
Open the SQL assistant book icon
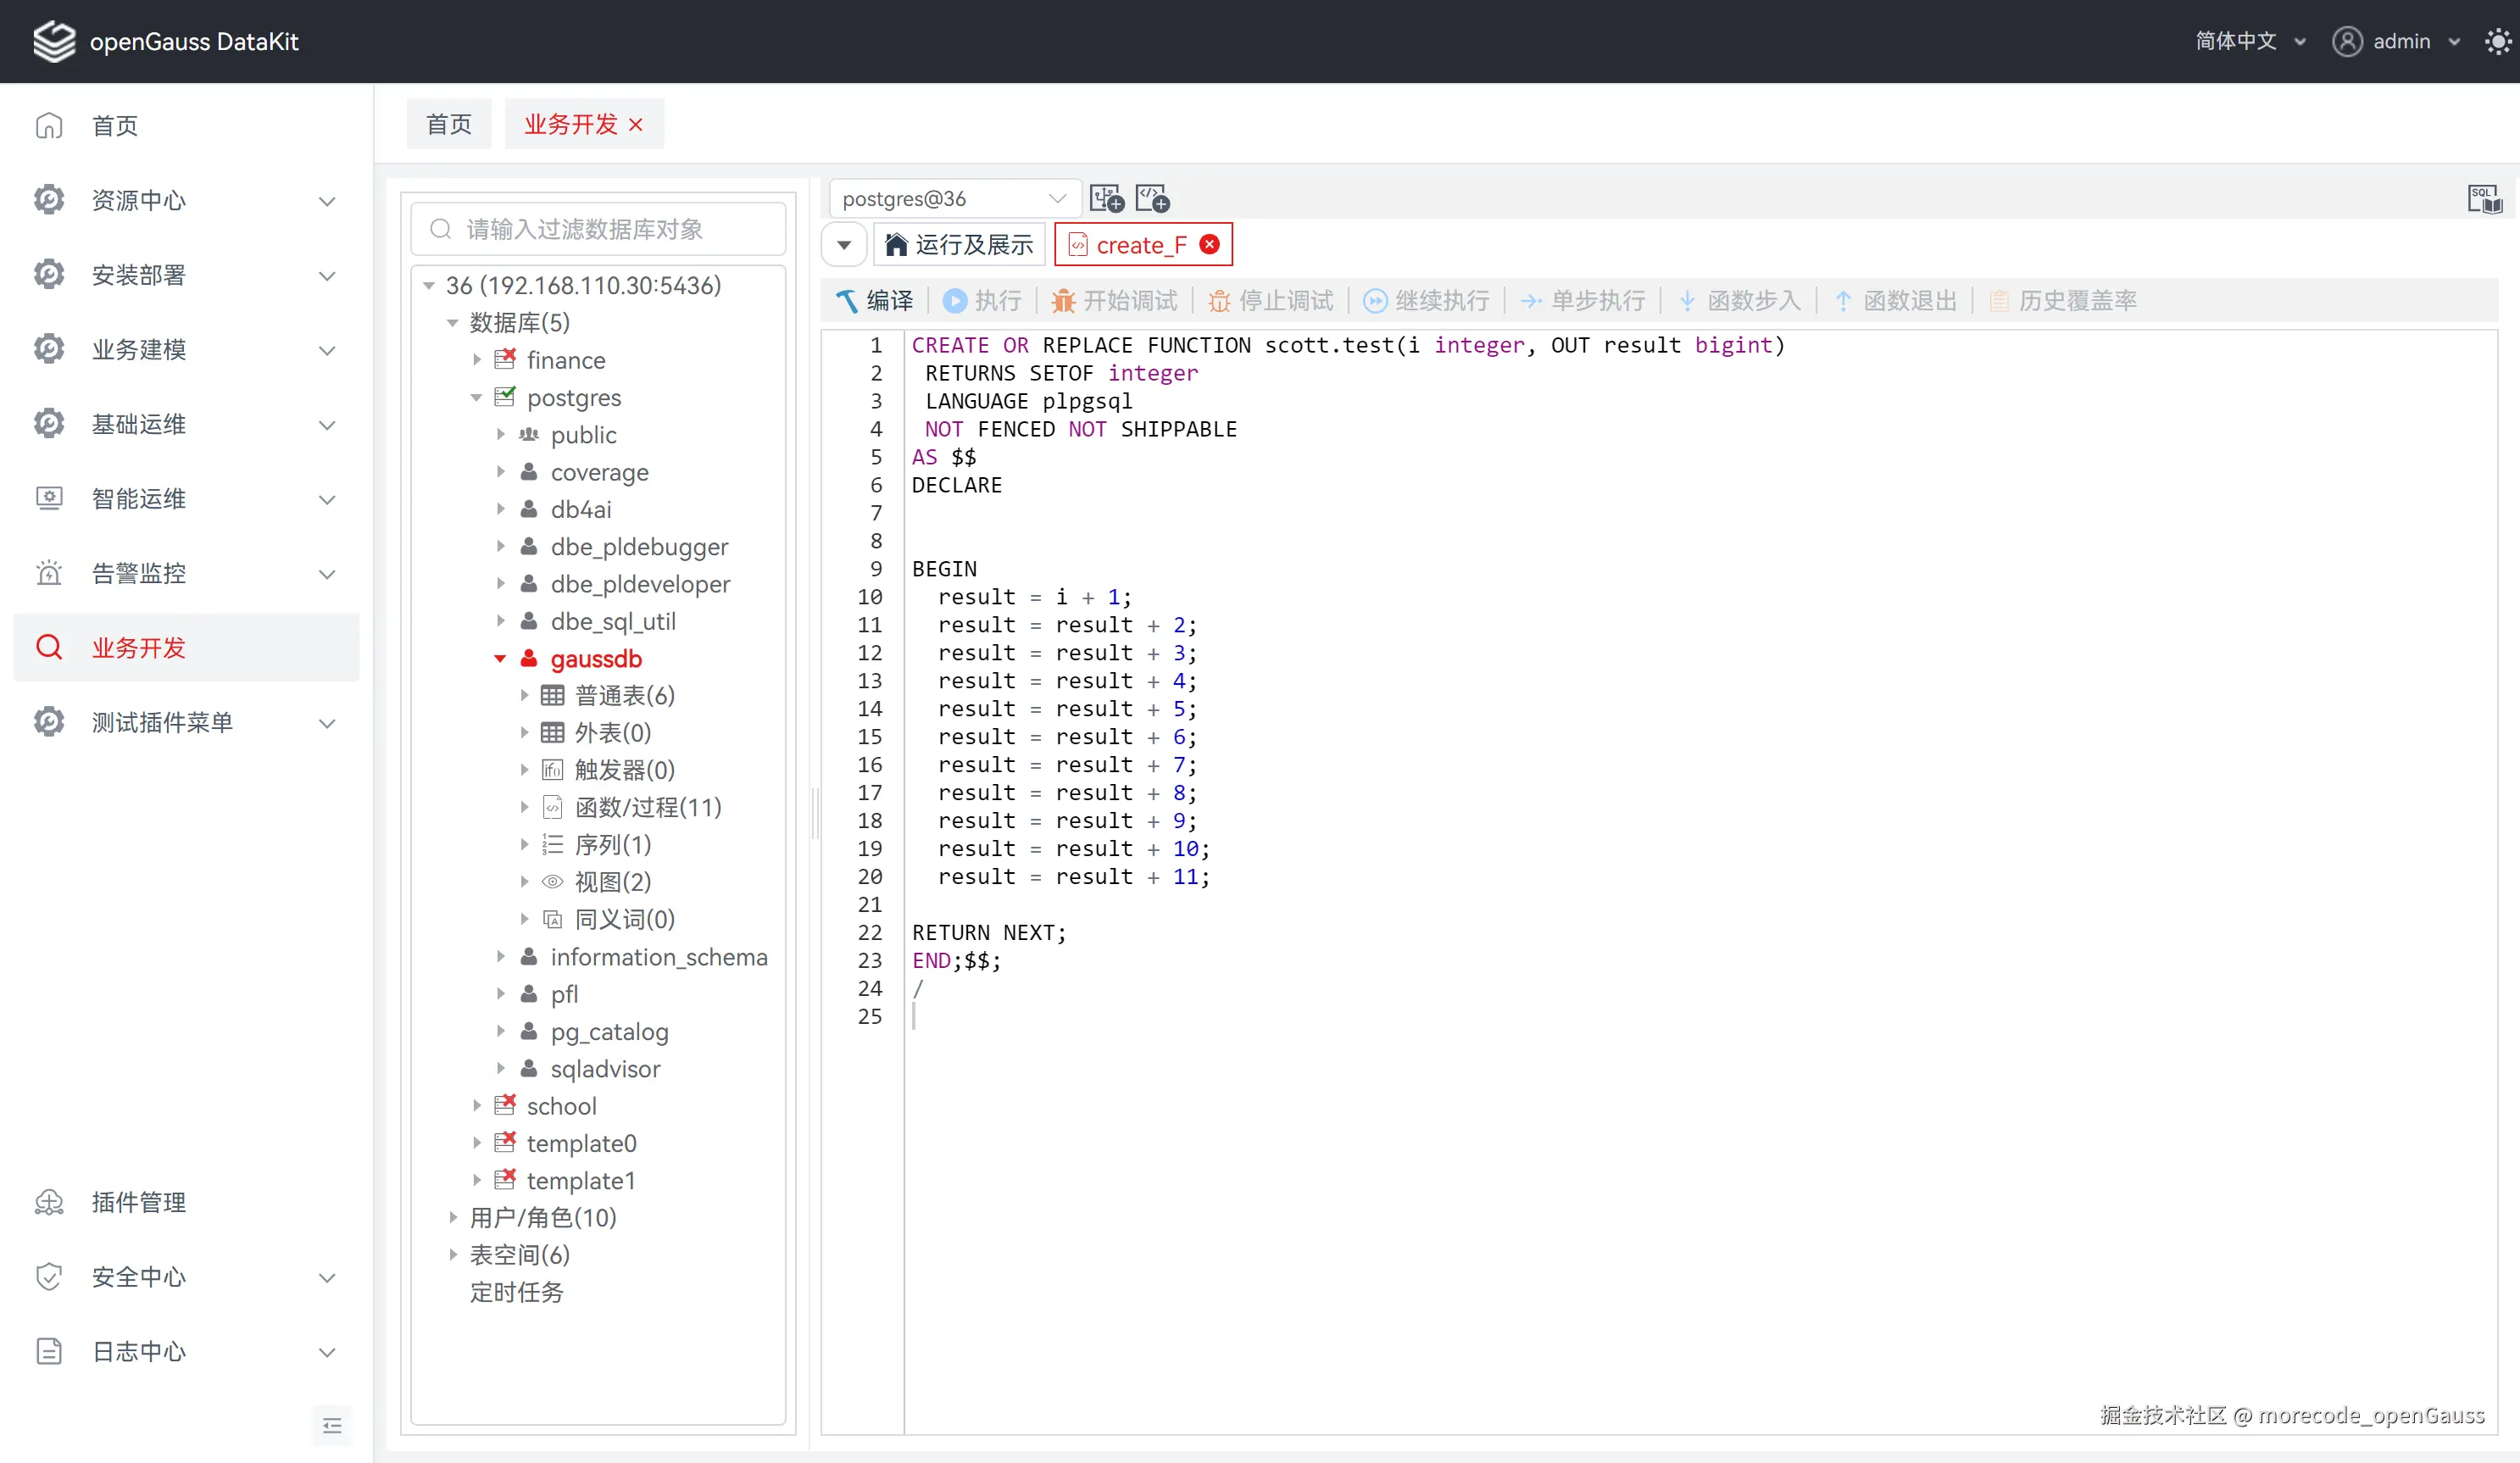pyautogui.click(x=2484, y=199)
